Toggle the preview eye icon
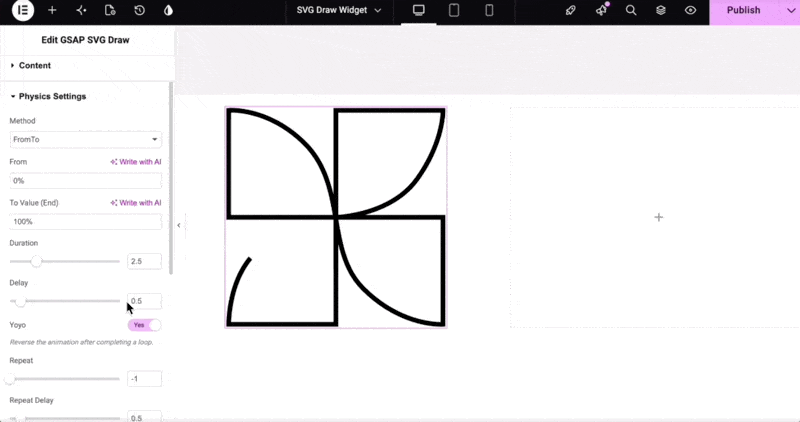This screenshot has height=422, width=800. pyautogui.click(x=690, y=10)
